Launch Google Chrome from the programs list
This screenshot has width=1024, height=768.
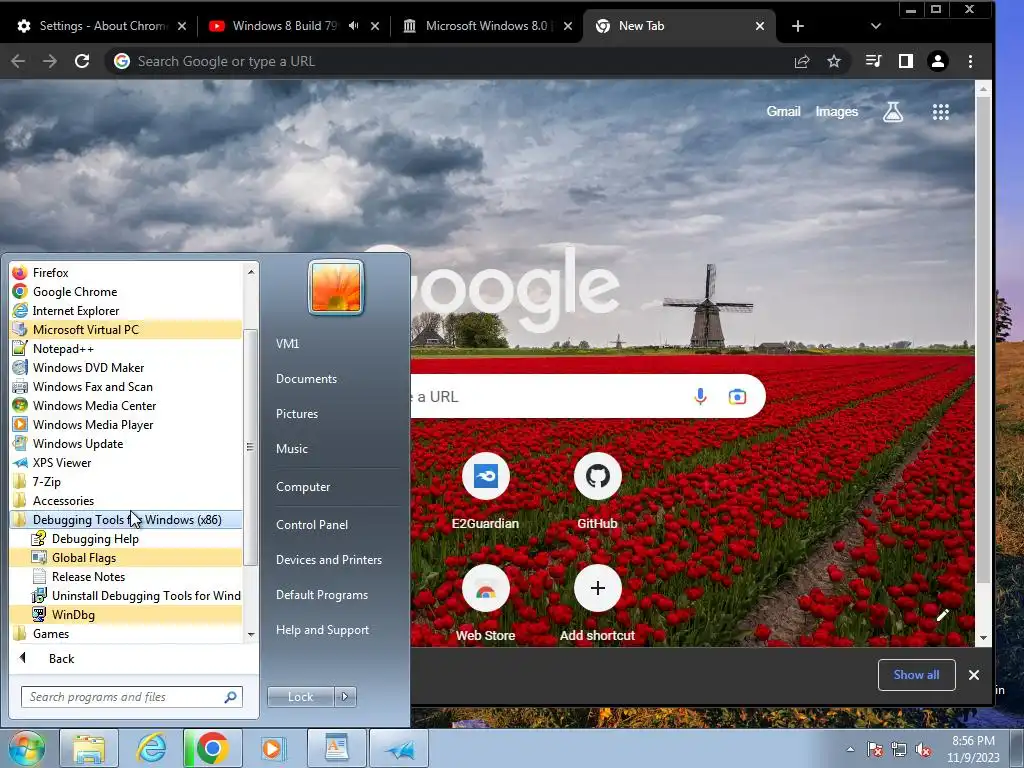coord(126,291)
